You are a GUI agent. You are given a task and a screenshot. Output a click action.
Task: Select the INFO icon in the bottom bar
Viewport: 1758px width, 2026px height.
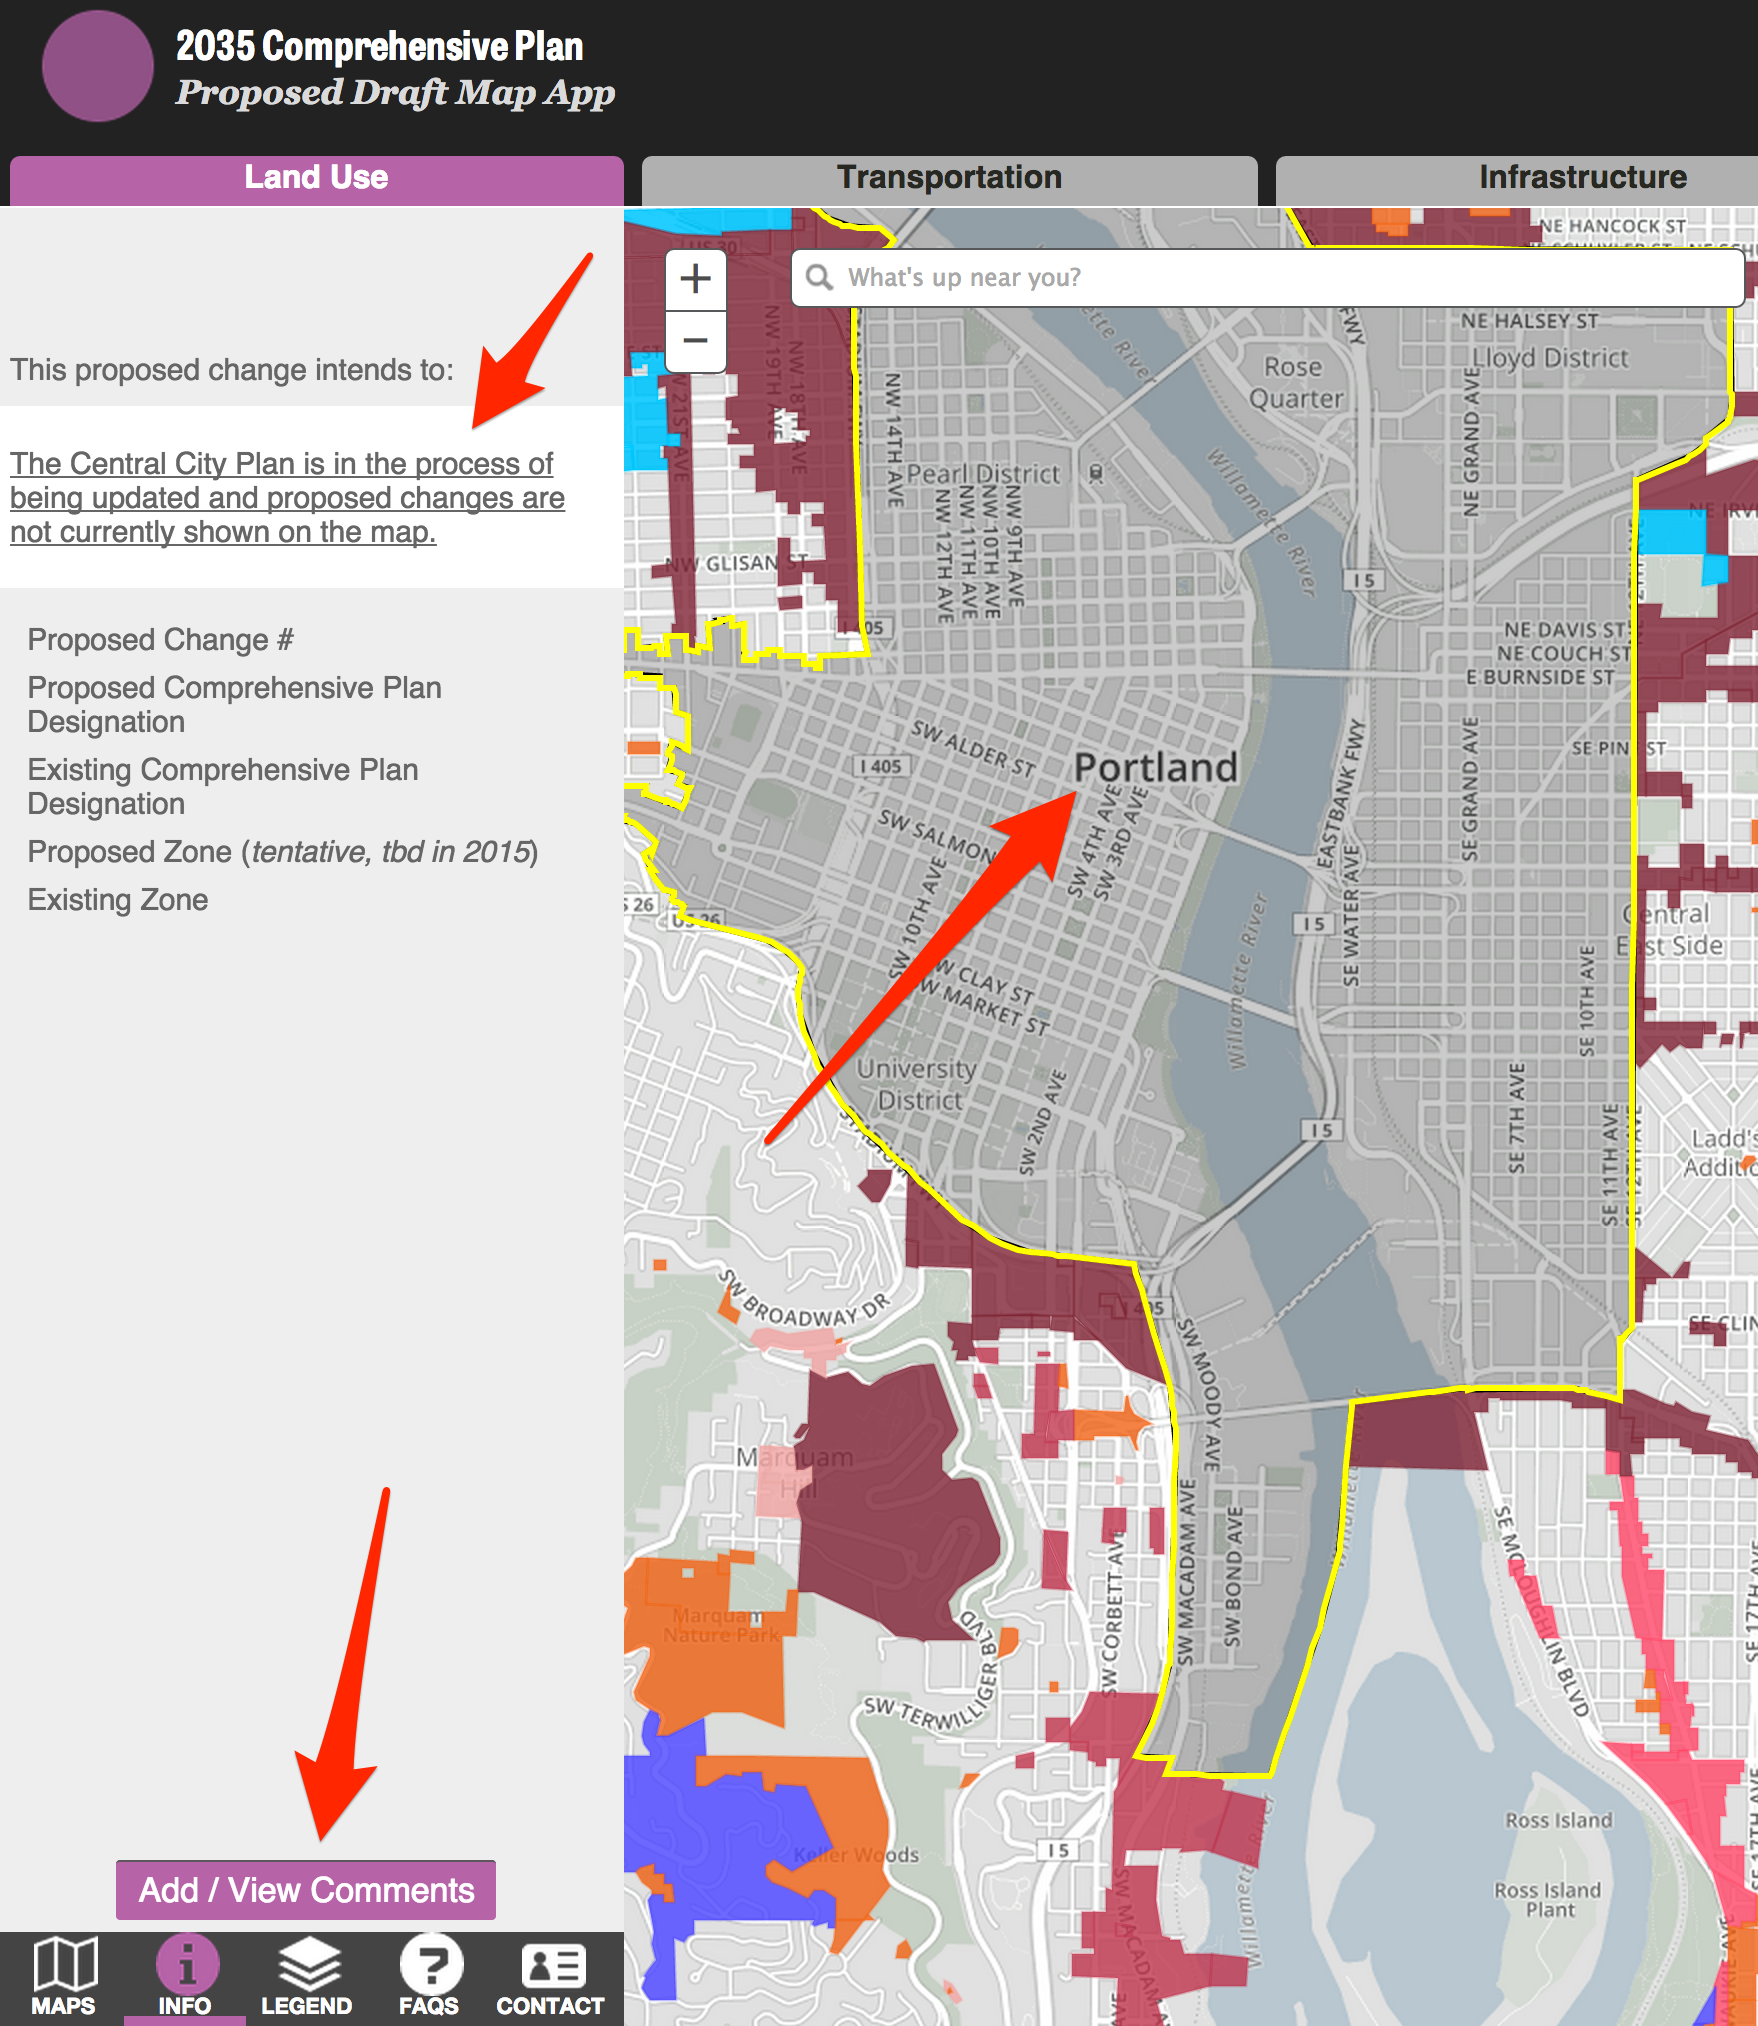tap(185, 1975)
